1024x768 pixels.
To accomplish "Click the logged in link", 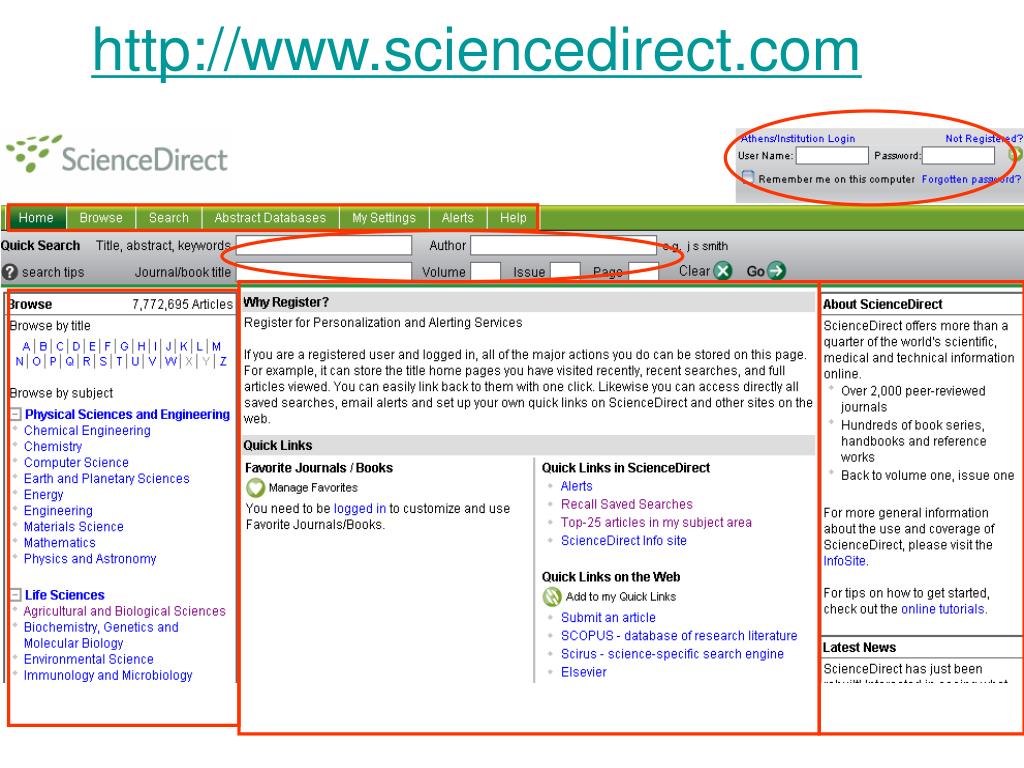I will point(359,509).
